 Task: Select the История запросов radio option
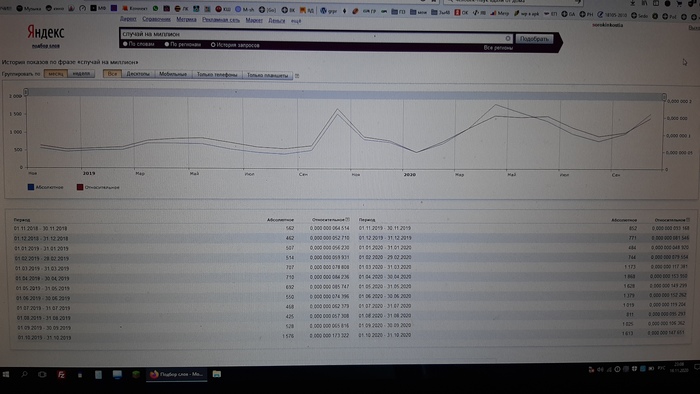click(x=235, y=45)
